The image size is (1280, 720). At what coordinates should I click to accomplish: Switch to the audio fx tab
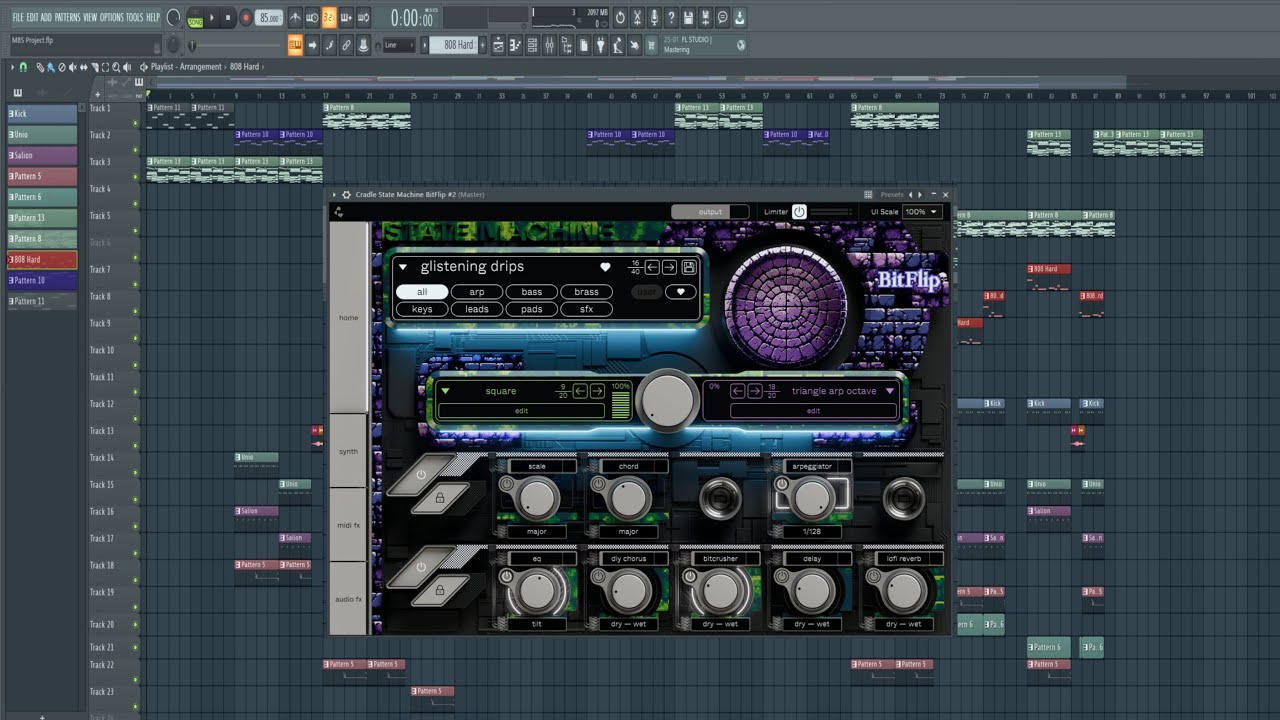[x=348, y=598]
